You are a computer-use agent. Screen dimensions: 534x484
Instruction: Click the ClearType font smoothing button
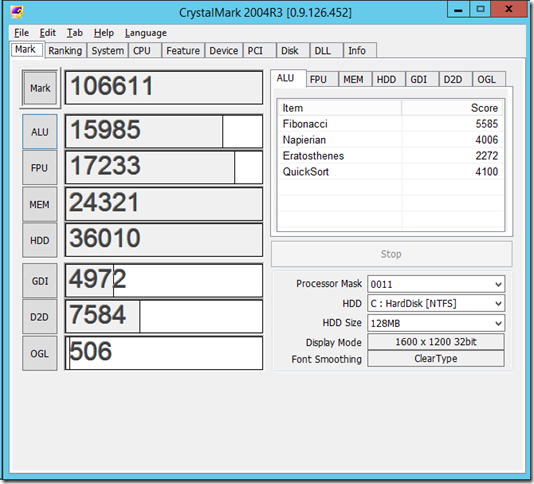pos(436,359)
